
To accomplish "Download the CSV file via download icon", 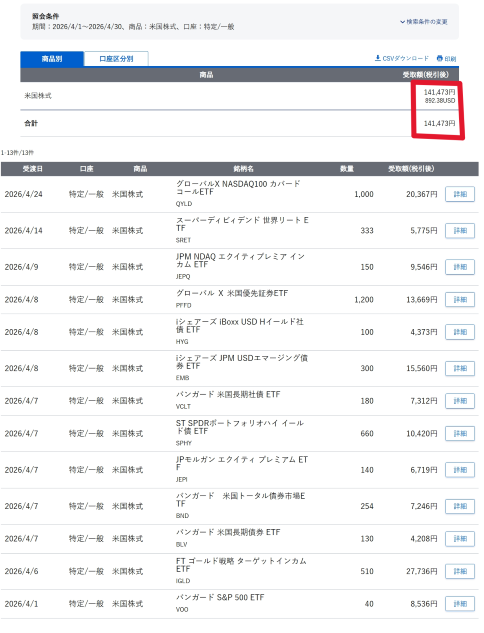I will pos(377,58).
